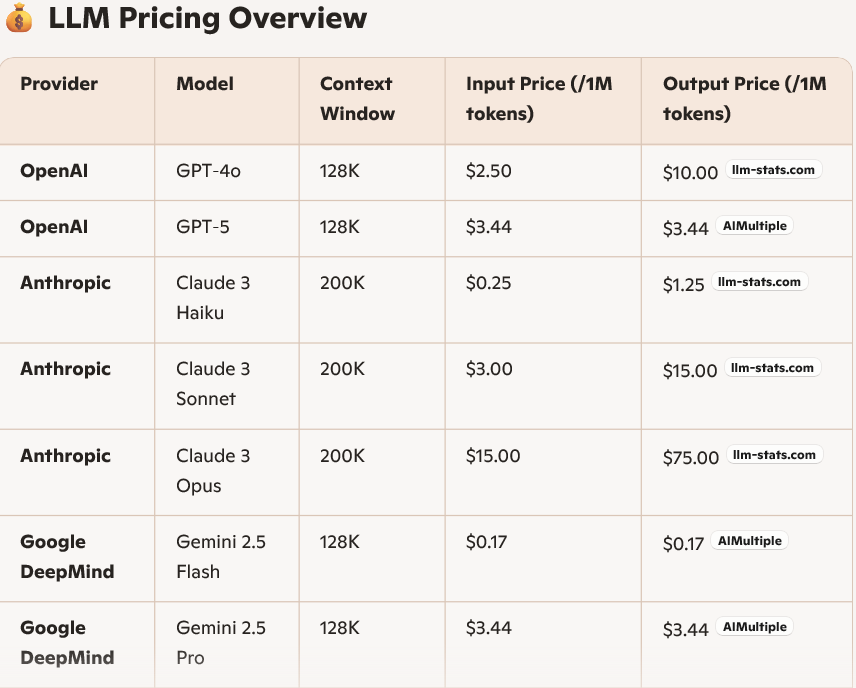Image resolution: width=856 pixels, height=688 pixels.
Task: Click the Context Window column header
Action: (x=357, y=99)
